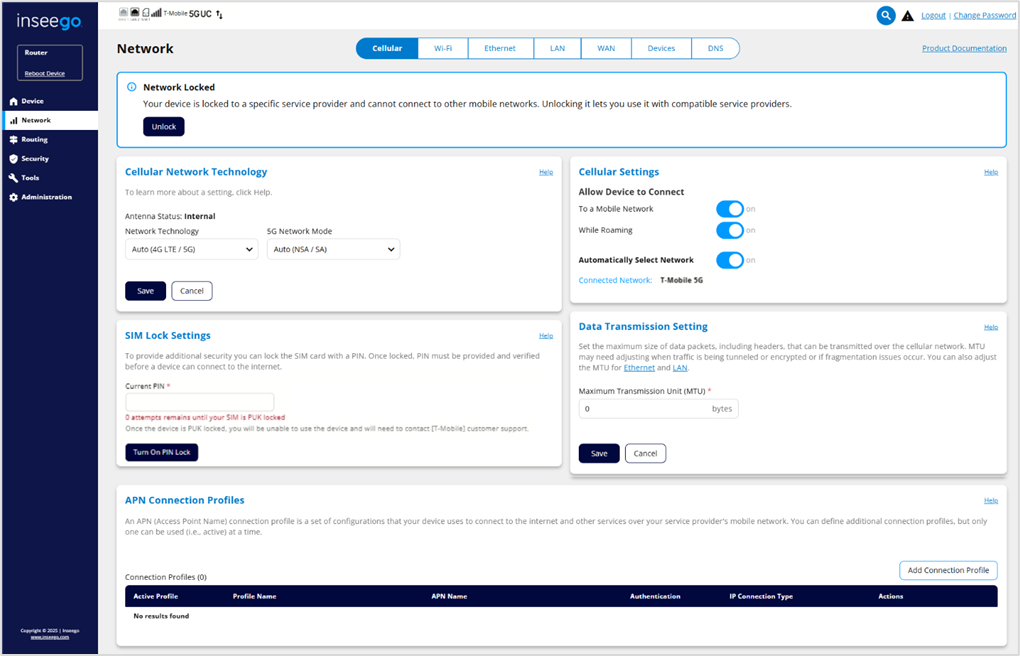Viewport: 1020px width, 656px height.
Task: Click the Inseego logo
Action: click(49, 21)
